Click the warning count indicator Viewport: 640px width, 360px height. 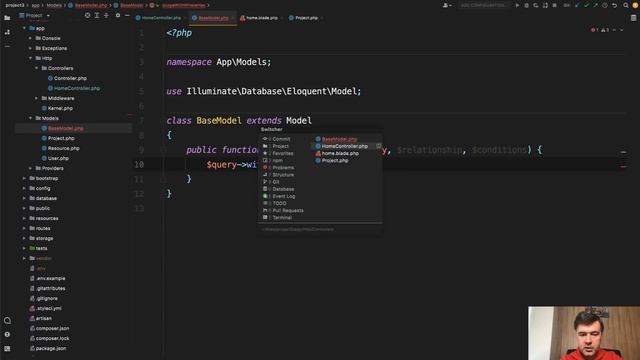tap(605, 30)
